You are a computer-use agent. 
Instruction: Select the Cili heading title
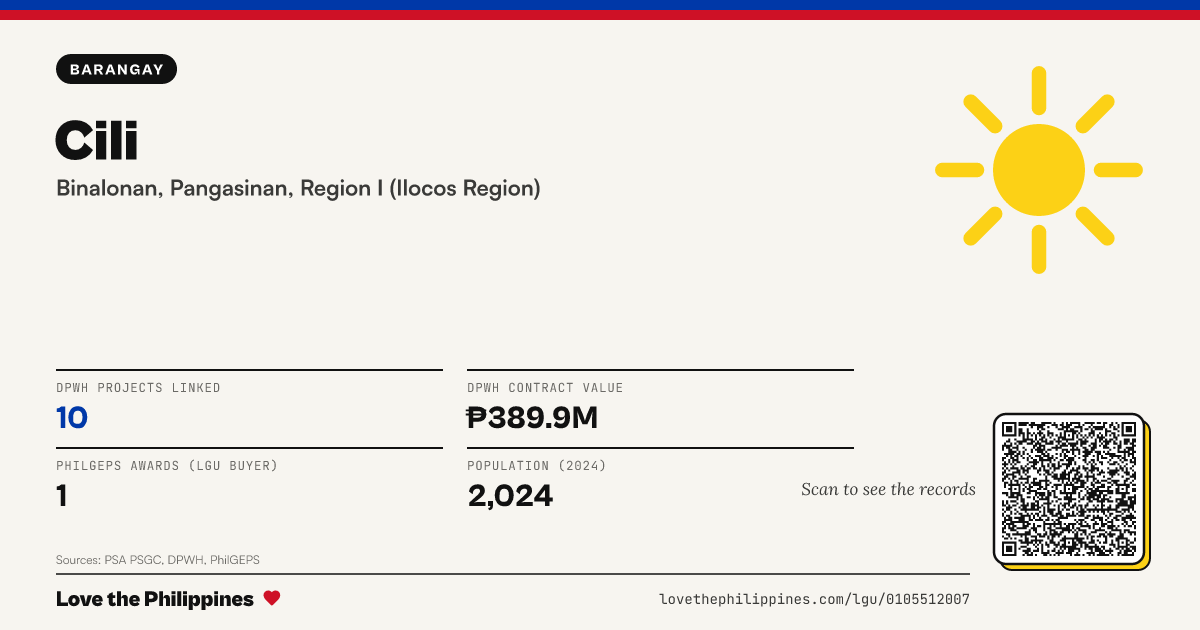coord(97,139)
